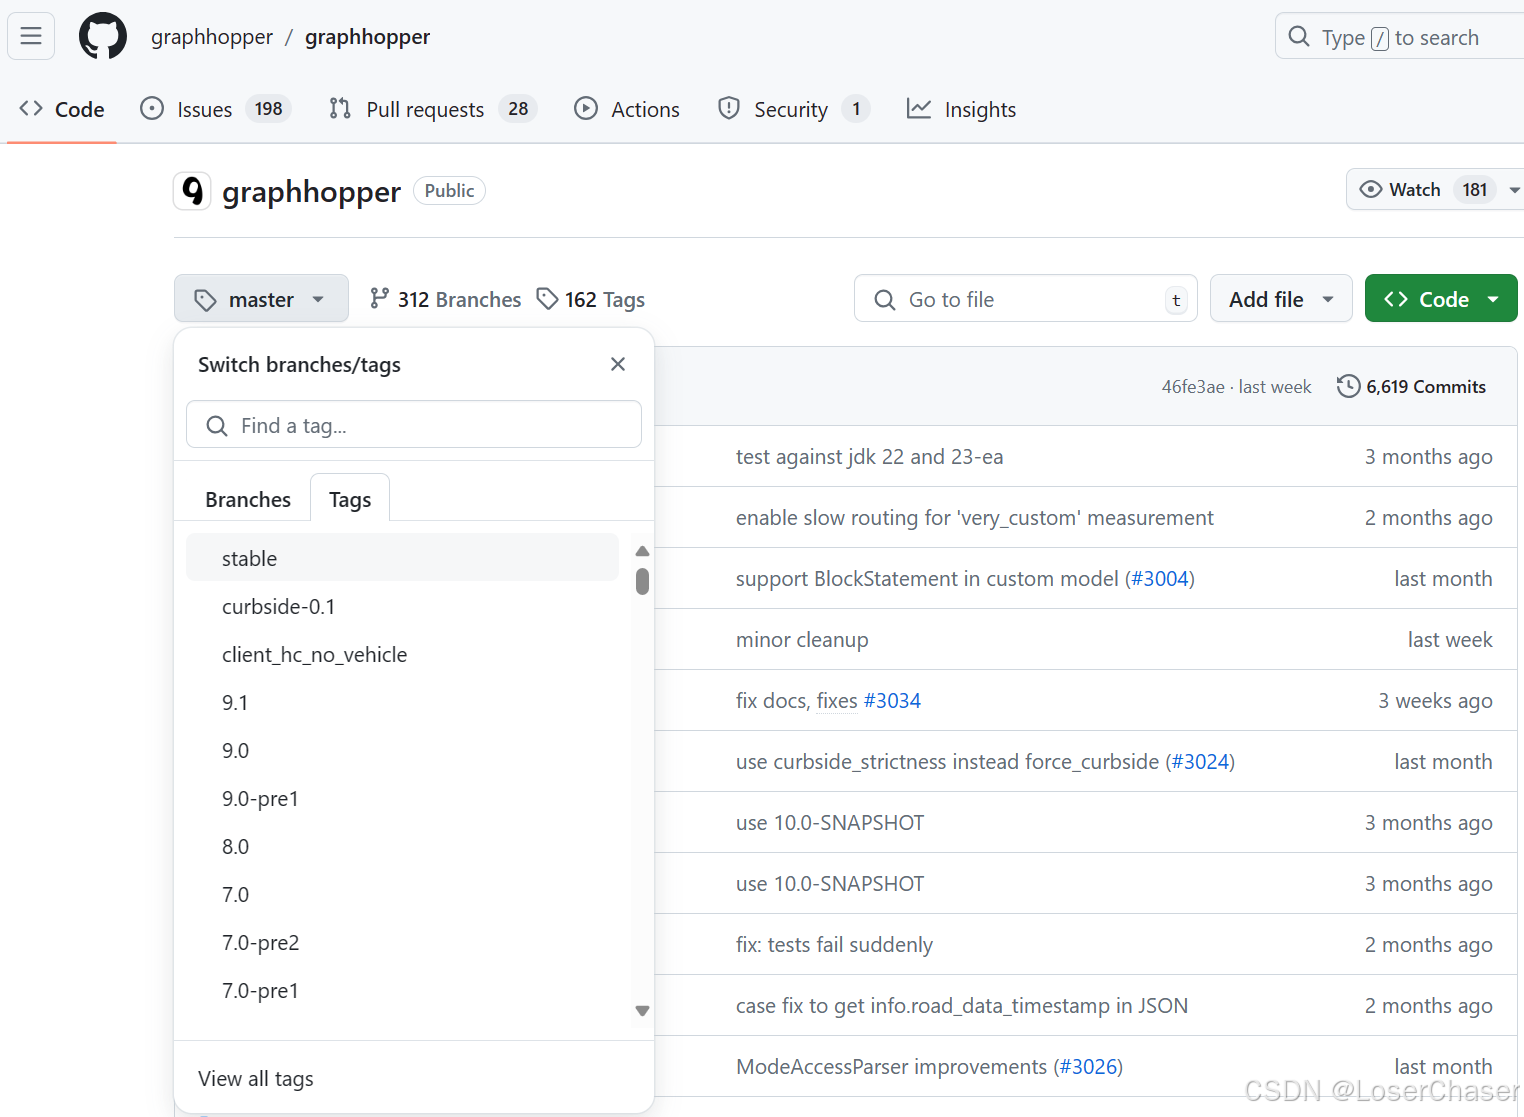The image size is (1524, 1117).
Task: Switch to the Branches tab in popup
Action: tap(248, 499)
